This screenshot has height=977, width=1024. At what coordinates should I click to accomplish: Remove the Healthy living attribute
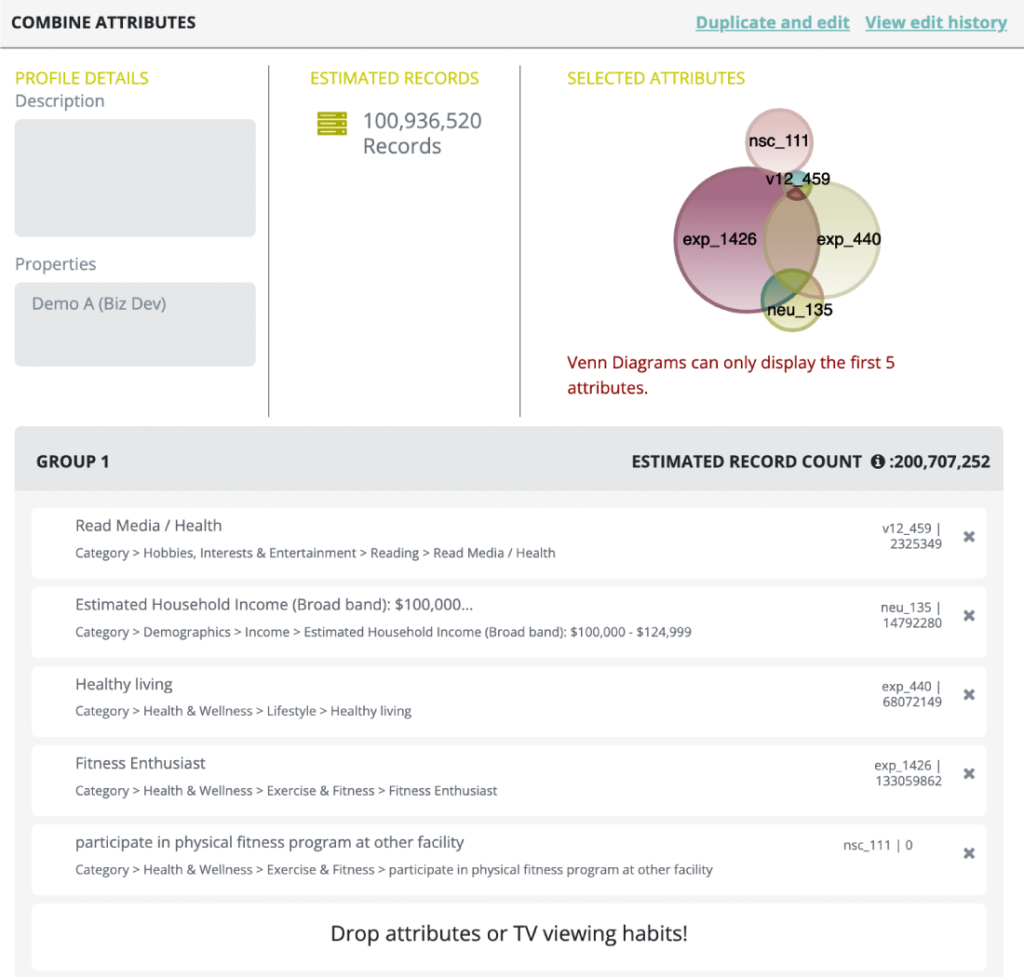969,693
